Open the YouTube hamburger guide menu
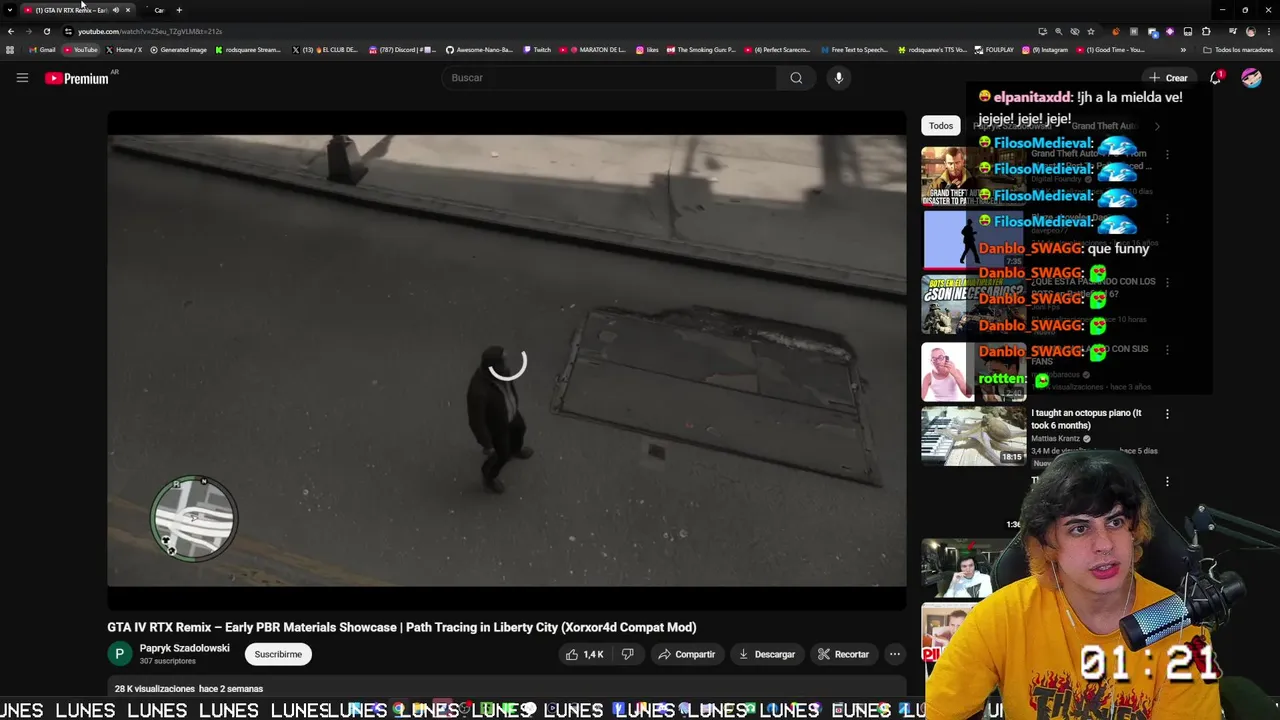Viewport: 1280px width, 720px height. (22, 78)
